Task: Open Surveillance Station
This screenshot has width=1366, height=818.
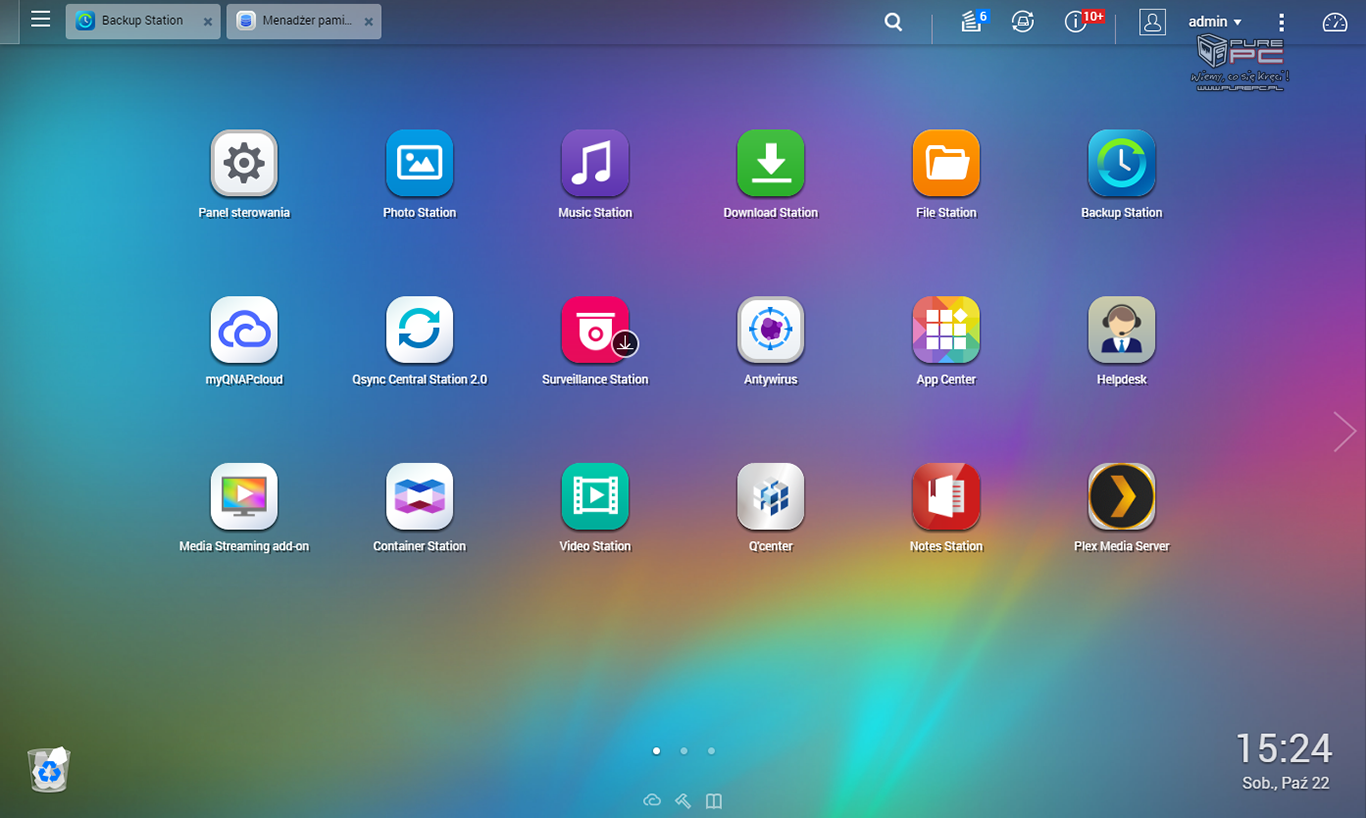Action: tap(595, 330)
